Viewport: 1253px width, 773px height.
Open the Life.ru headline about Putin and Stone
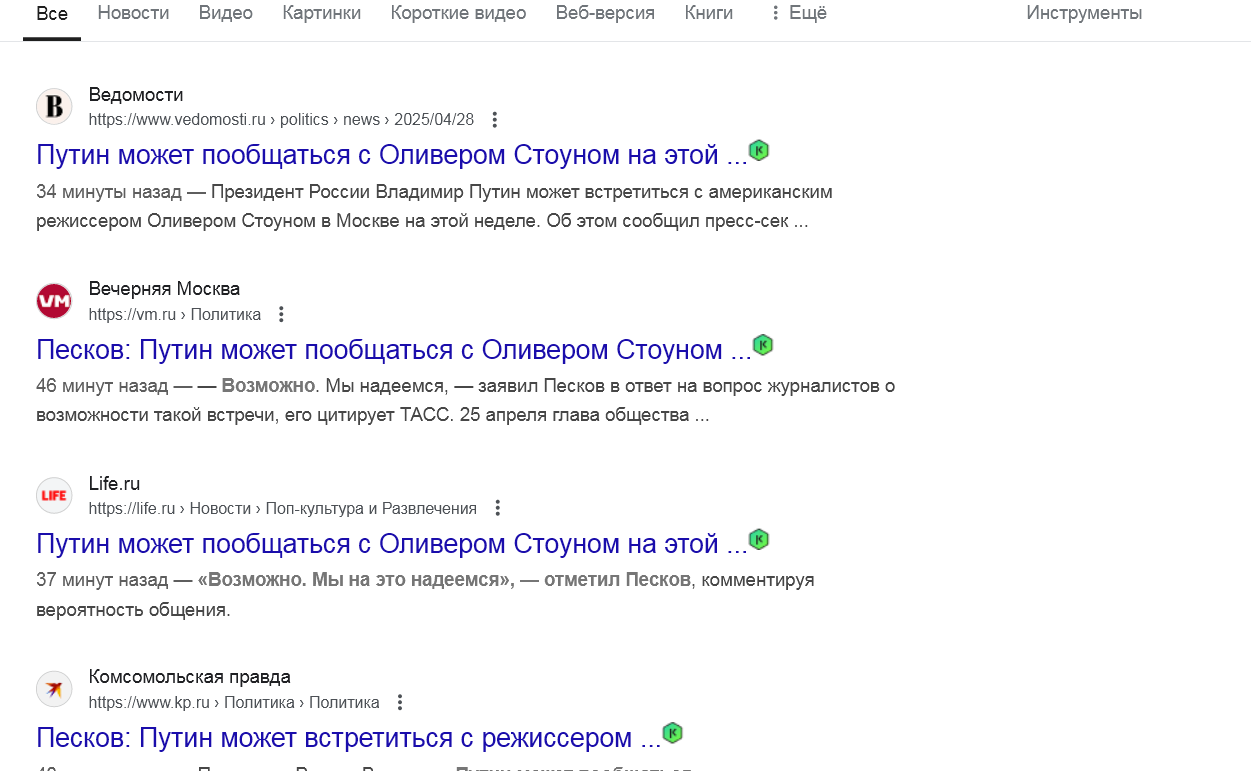(392, 543)
